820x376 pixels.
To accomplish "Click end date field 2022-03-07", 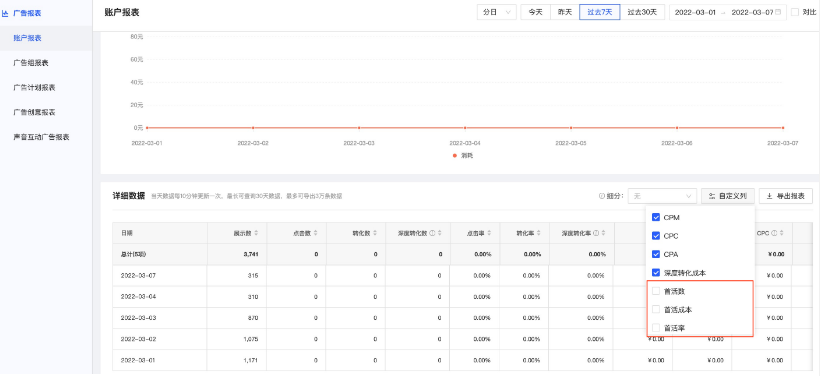I will click(x=752, y=13).
